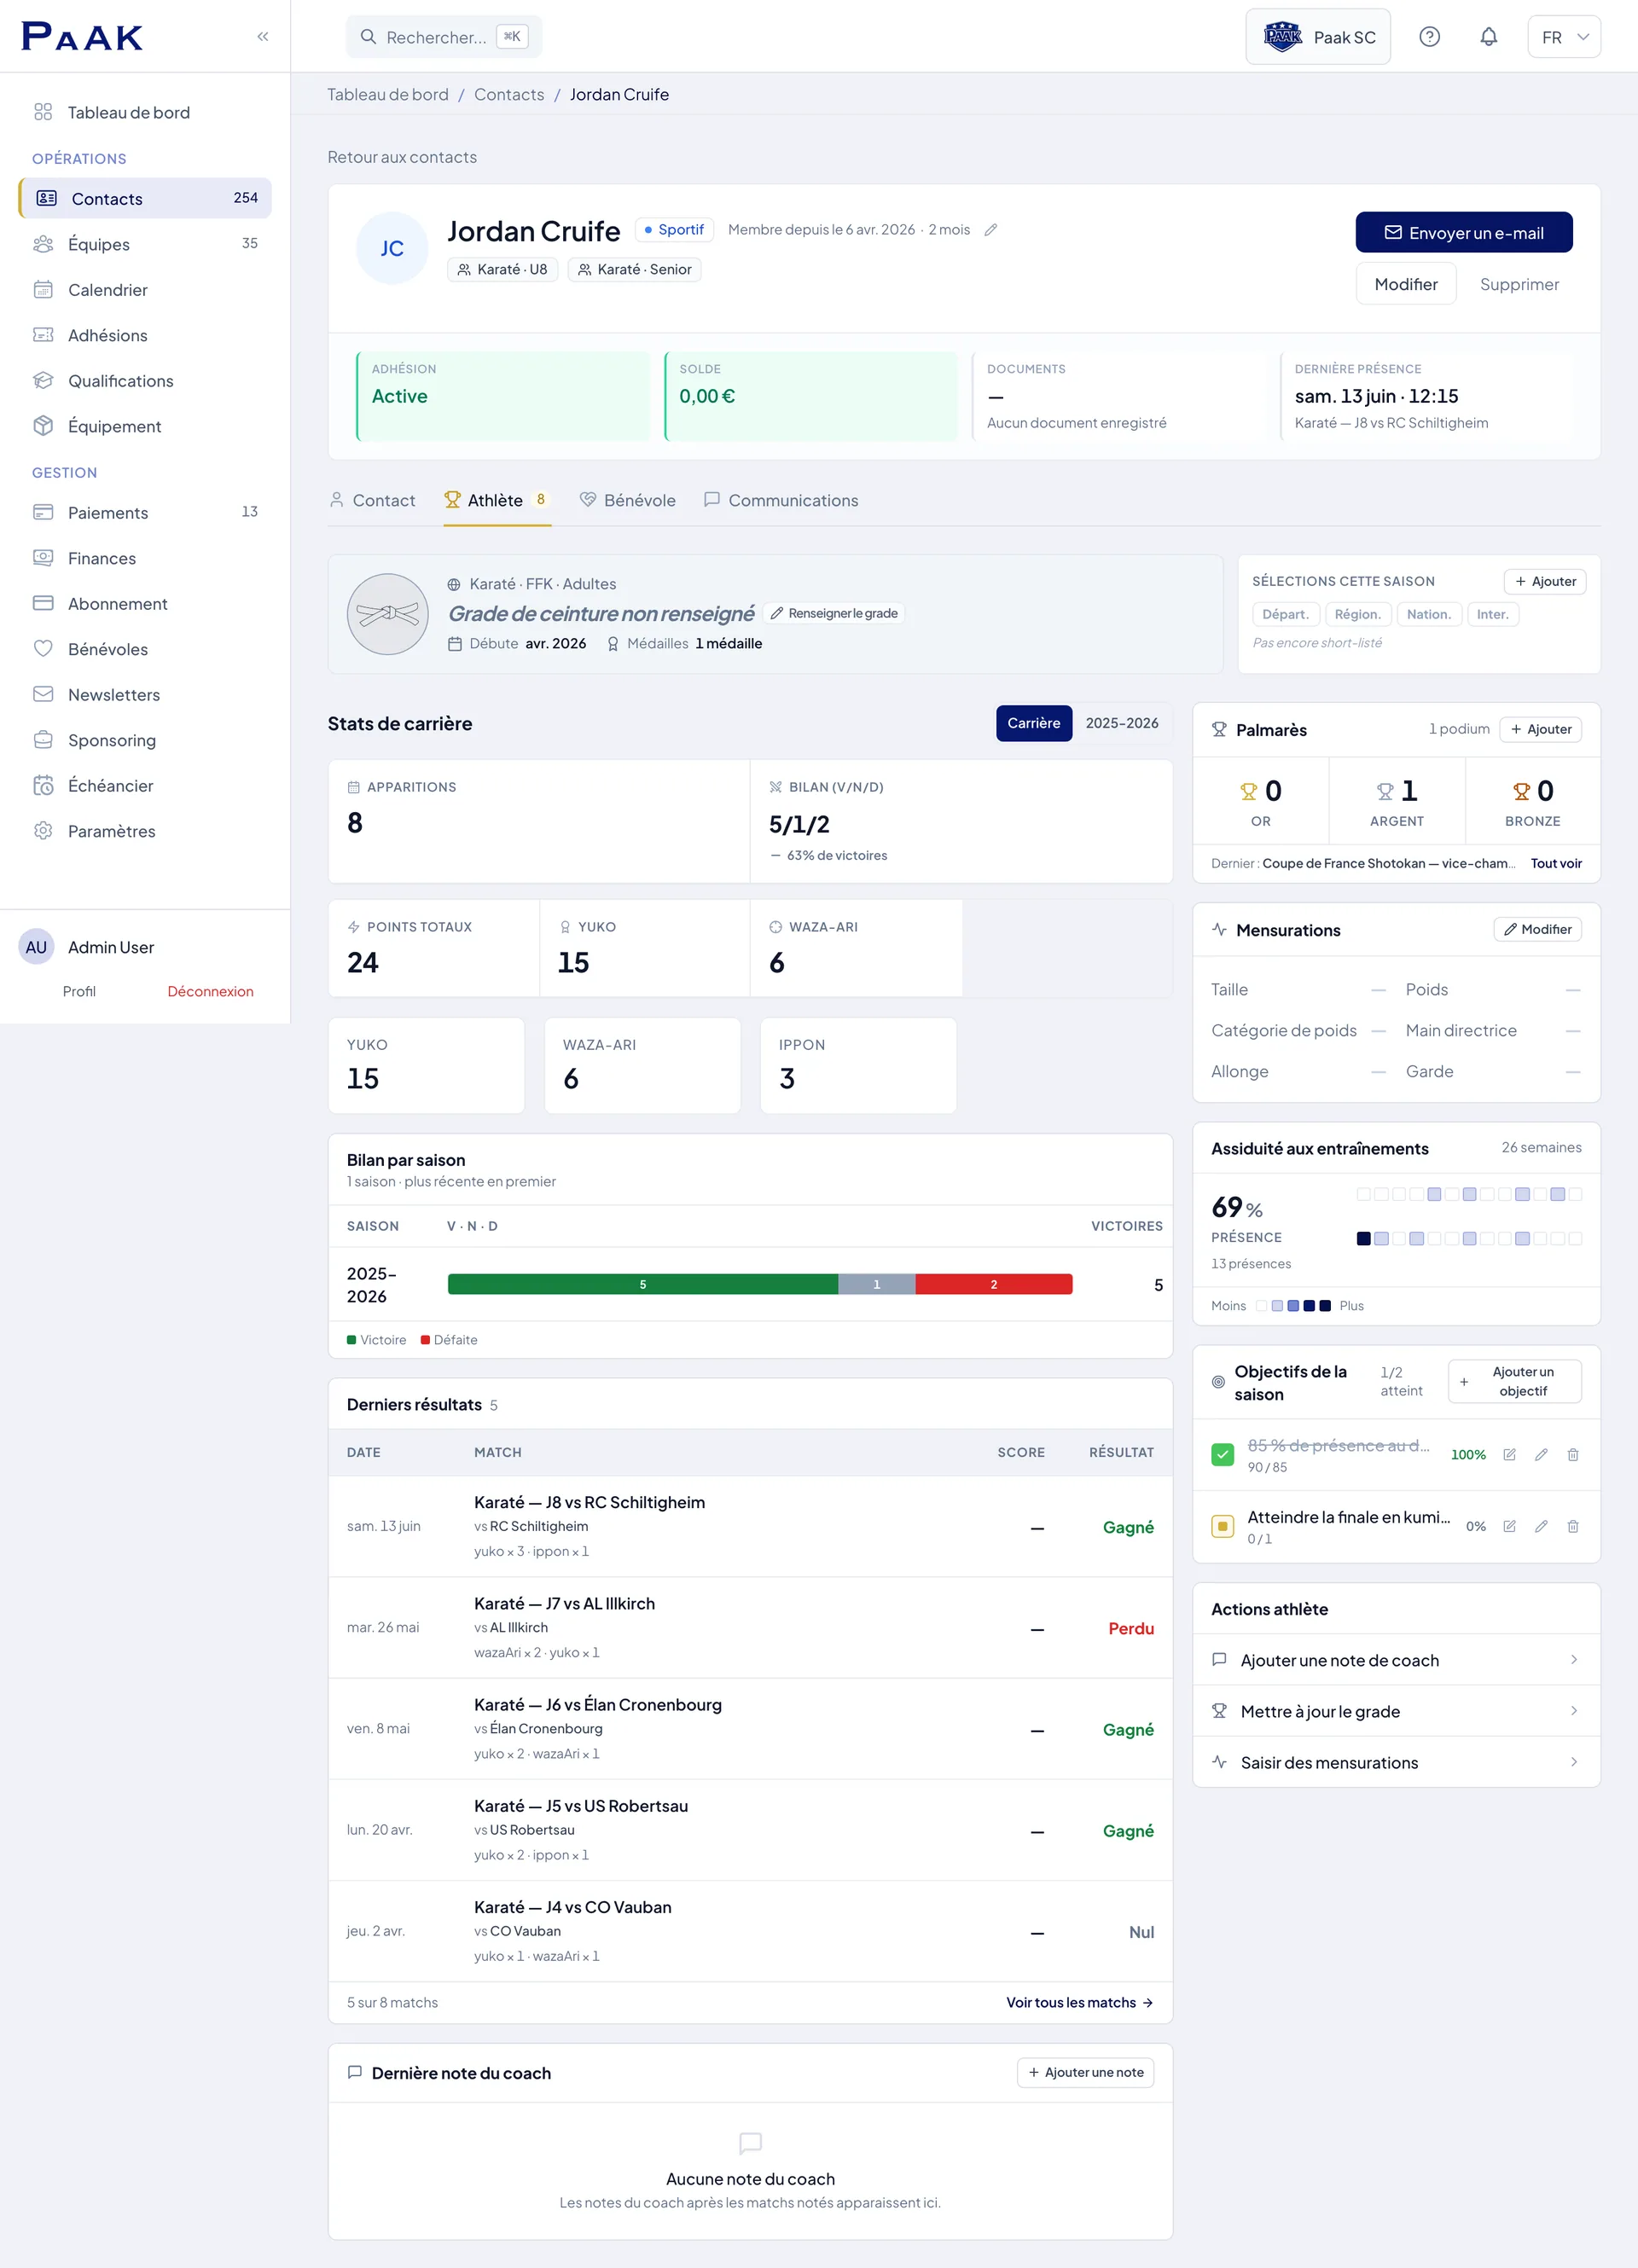This screenshot has height=2268, width=1638.
Task: Open the FR language dropdown
Action: pyautogui.click(x=1563, y=37)
